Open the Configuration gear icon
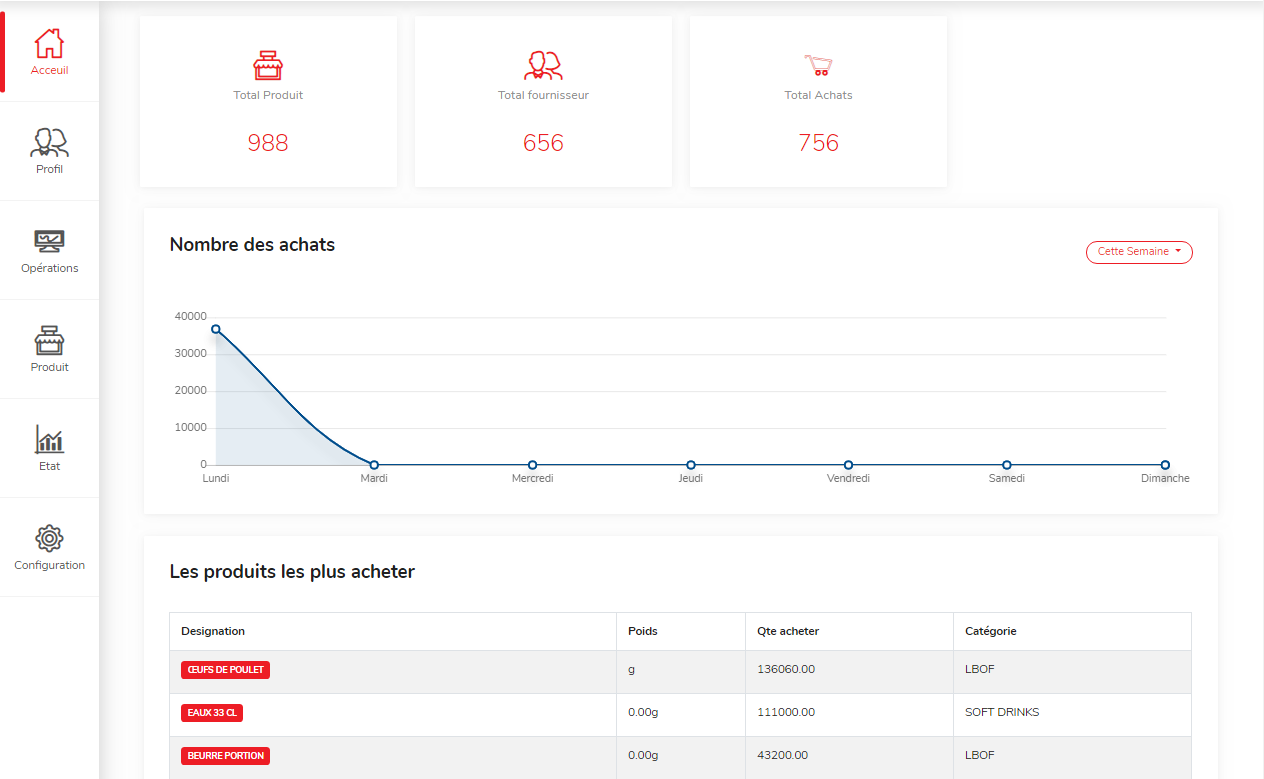The width and height of the screenshot is (1264, 779). click(x=49, y=538)
